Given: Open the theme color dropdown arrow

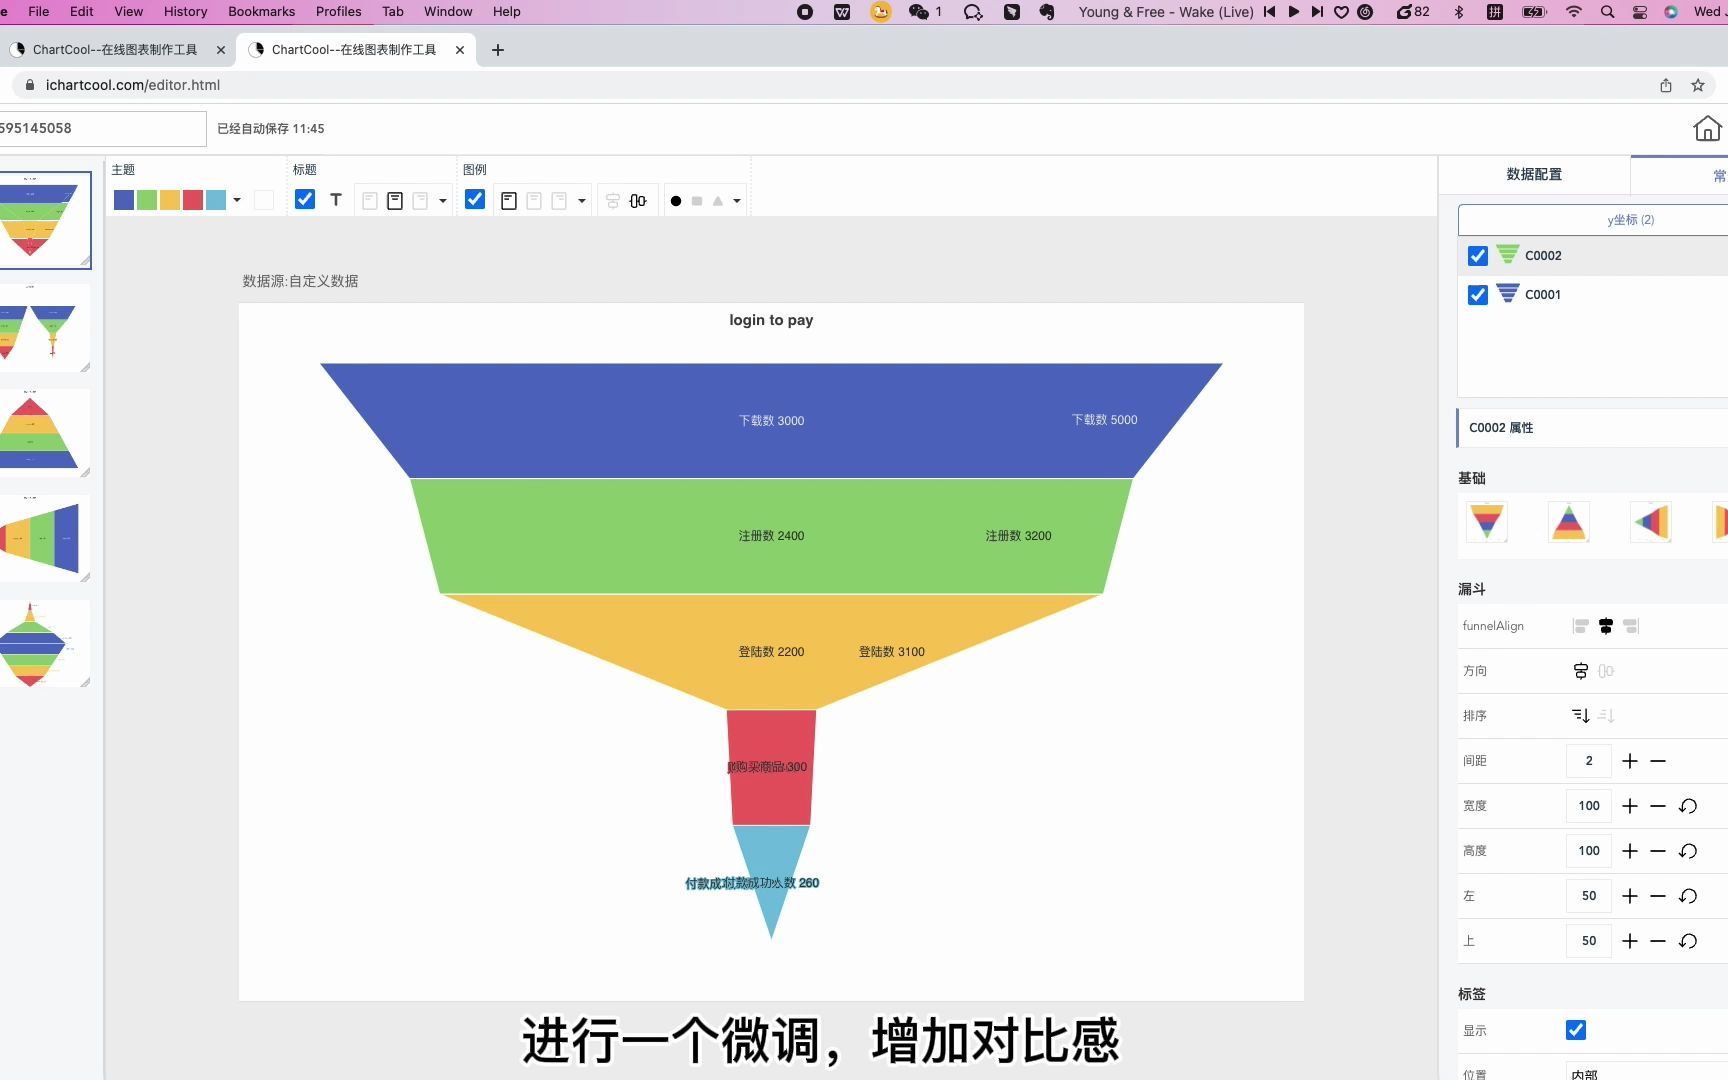Looking at the screenshot, I should (237, 200).
